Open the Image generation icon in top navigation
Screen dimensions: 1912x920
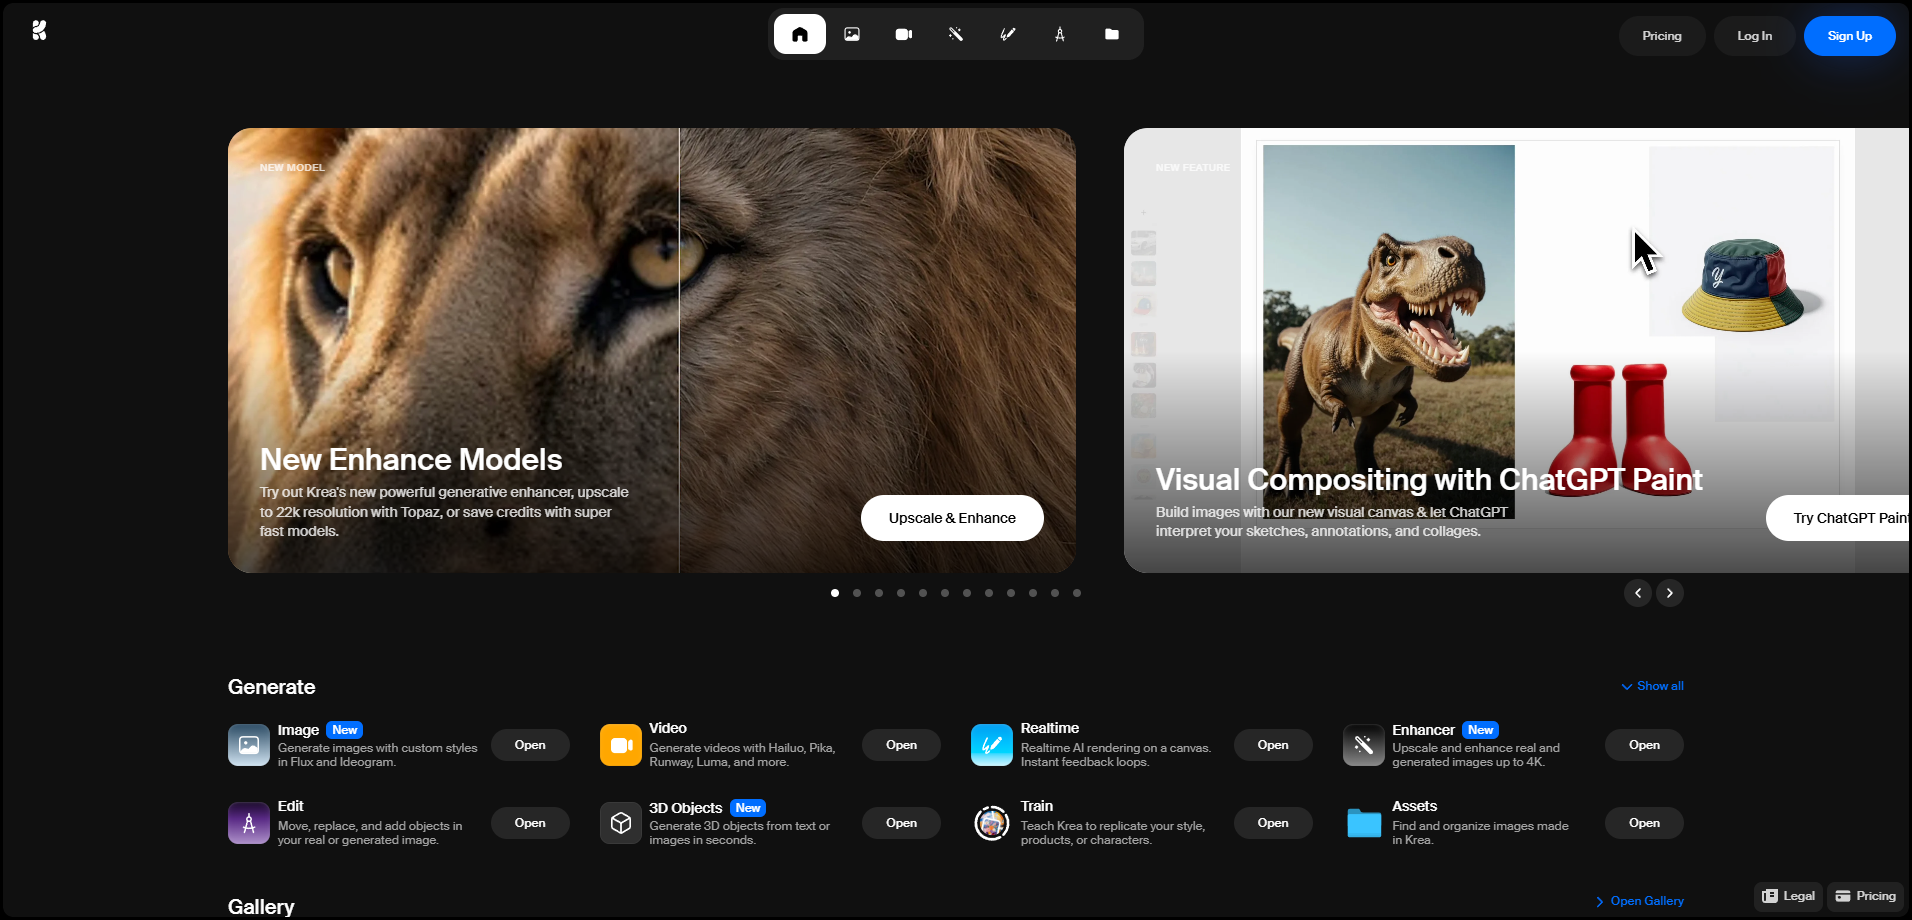(x=852, y=34)
